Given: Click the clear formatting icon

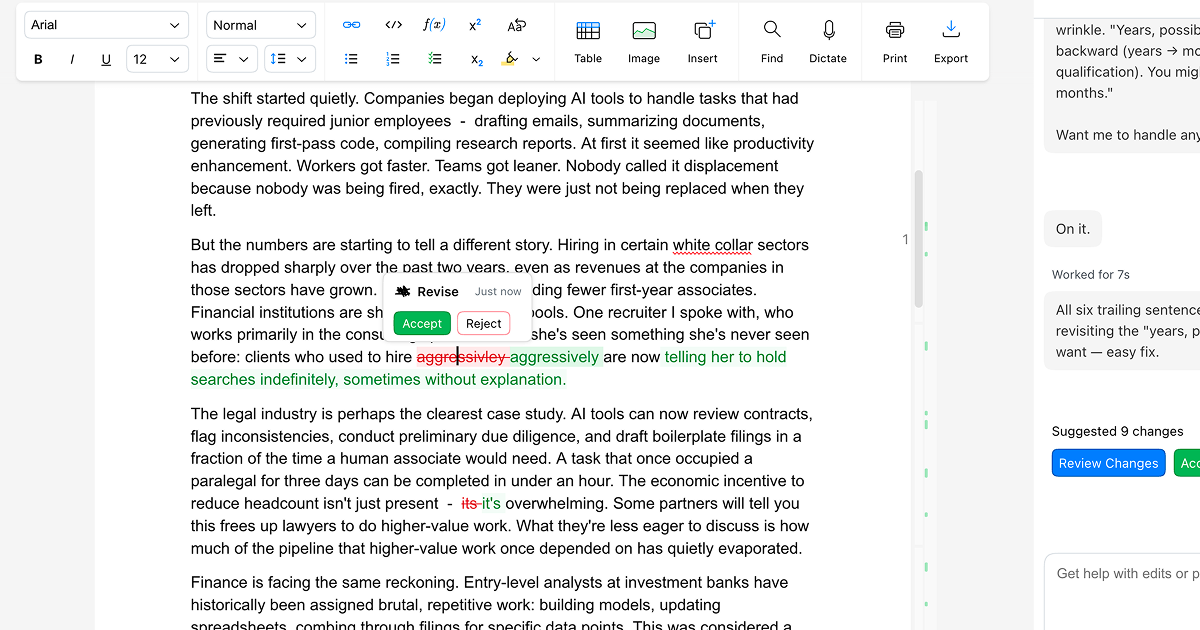Looking at the screenshot, I should click(517, 25).
